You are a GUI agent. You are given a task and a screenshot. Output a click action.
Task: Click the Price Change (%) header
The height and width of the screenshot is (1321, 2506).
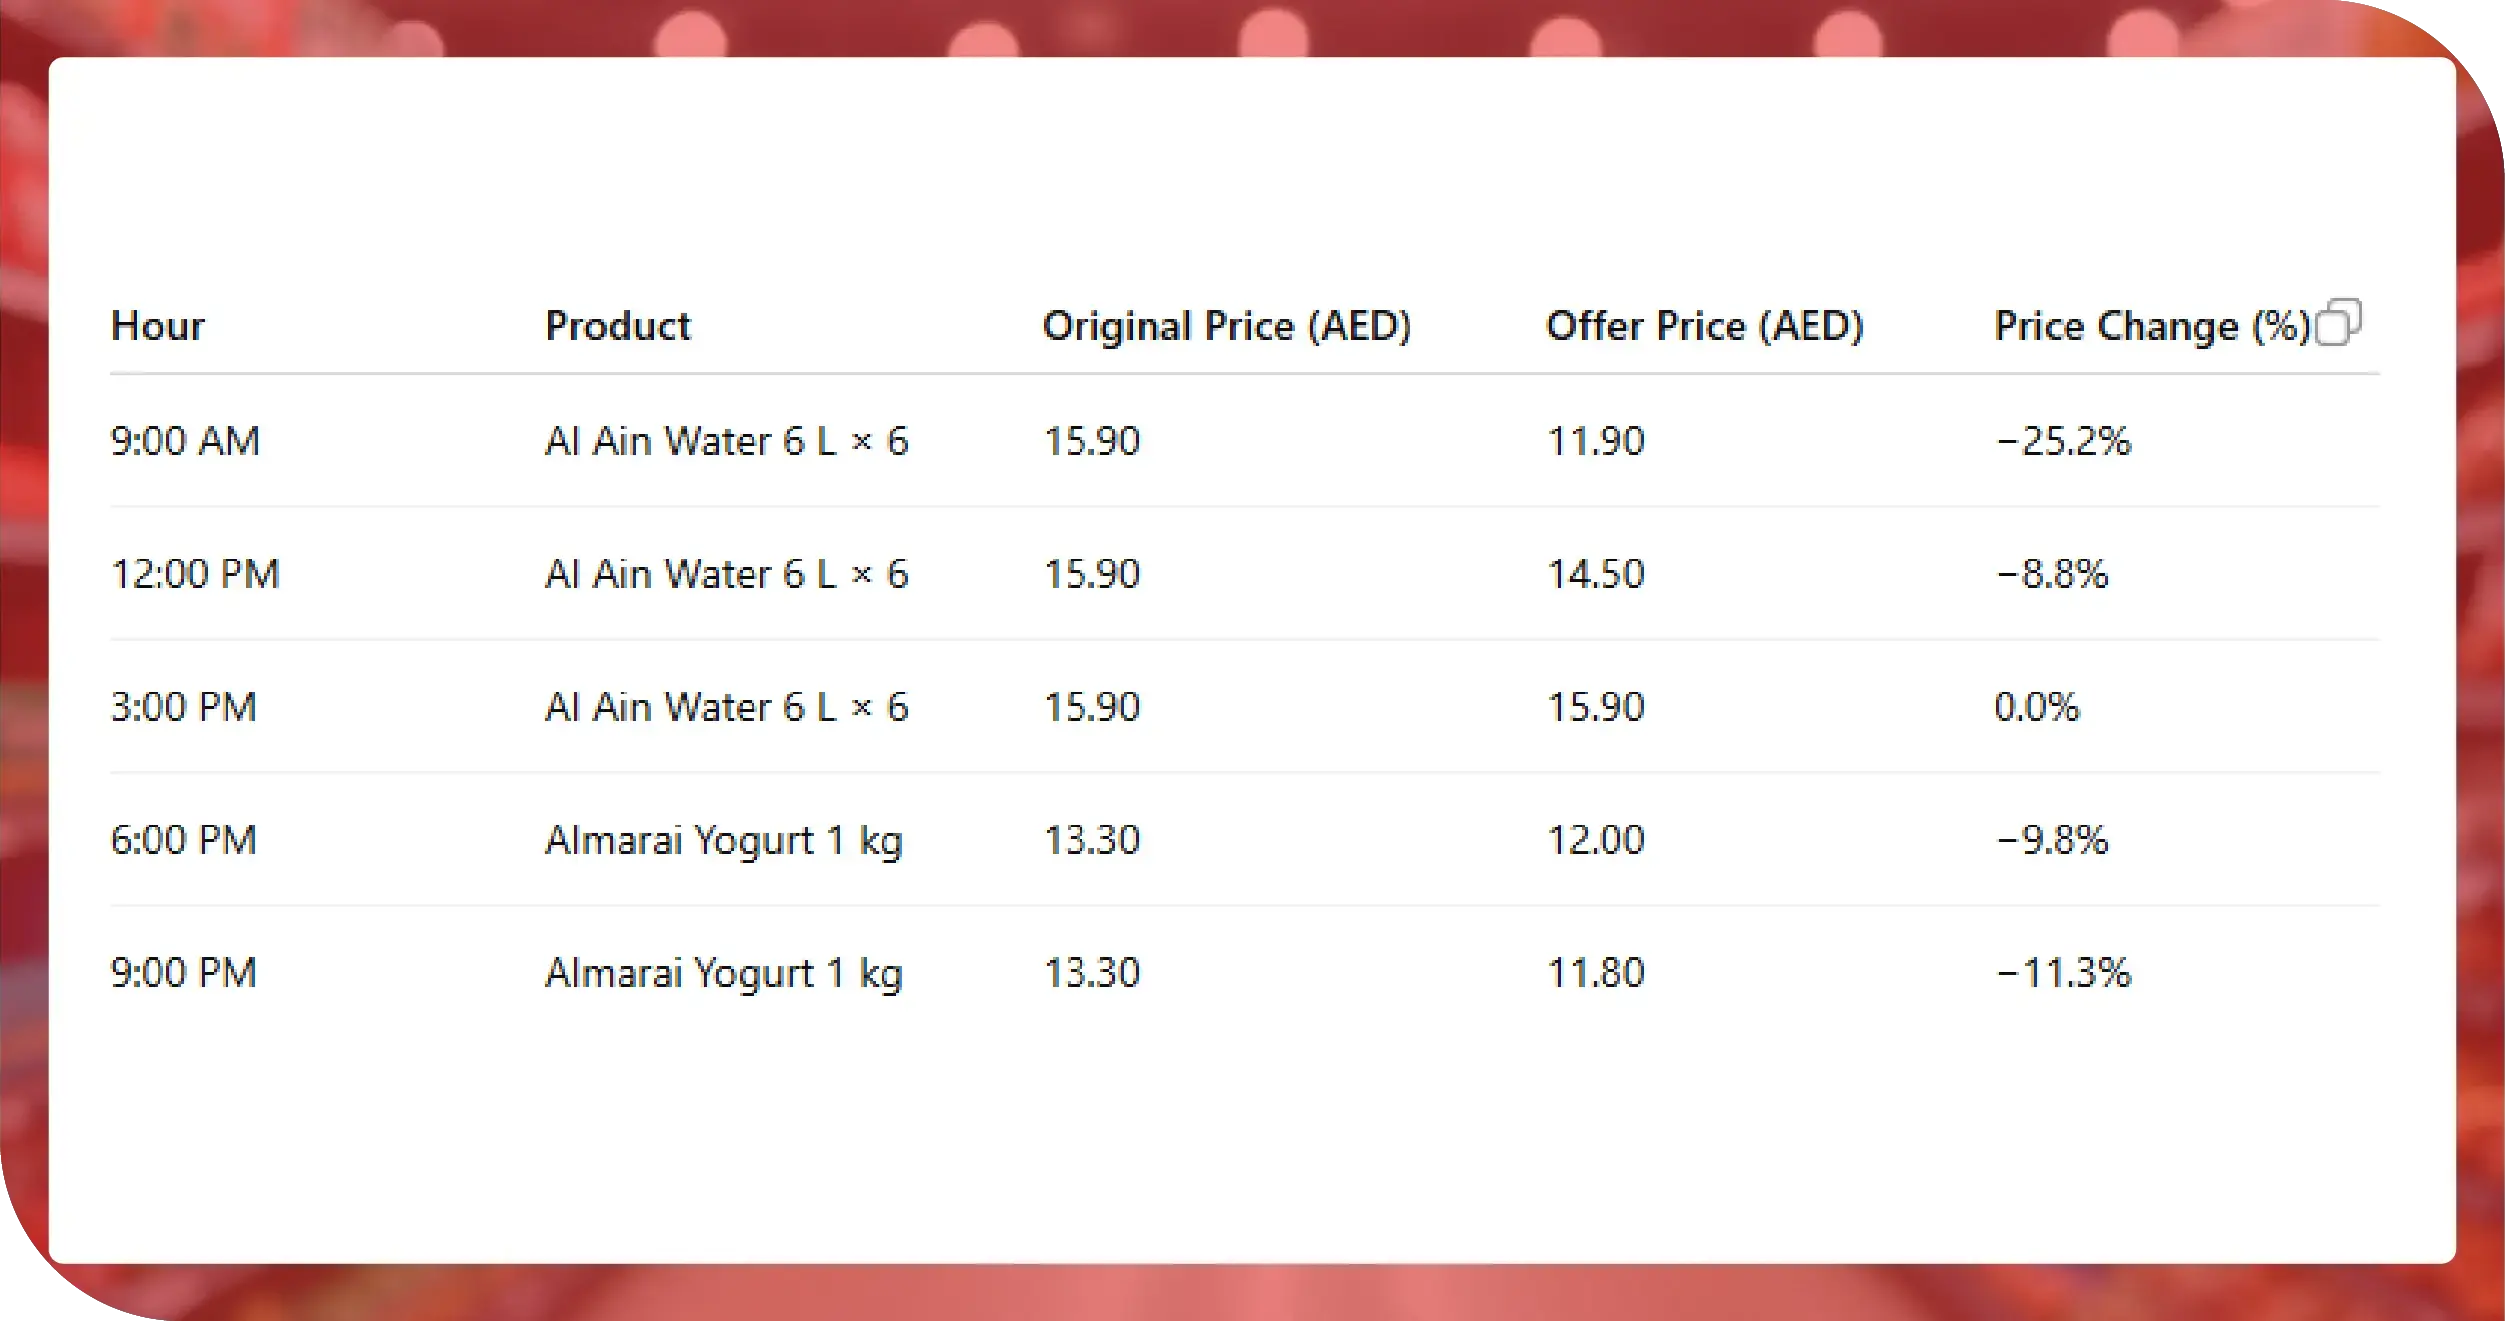point(2151,326)
